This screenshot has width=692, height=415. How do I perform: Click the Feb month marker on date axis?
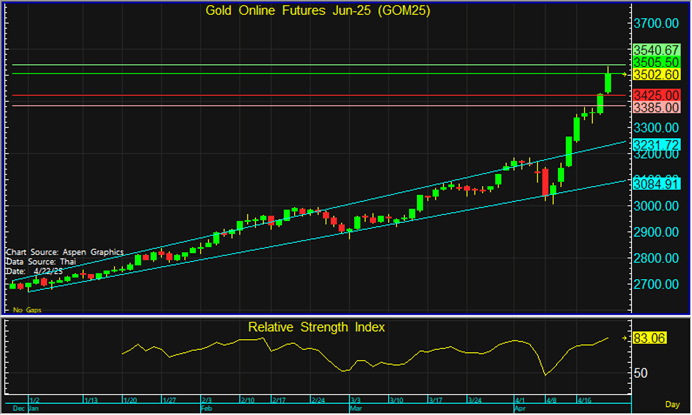(207, 409)
